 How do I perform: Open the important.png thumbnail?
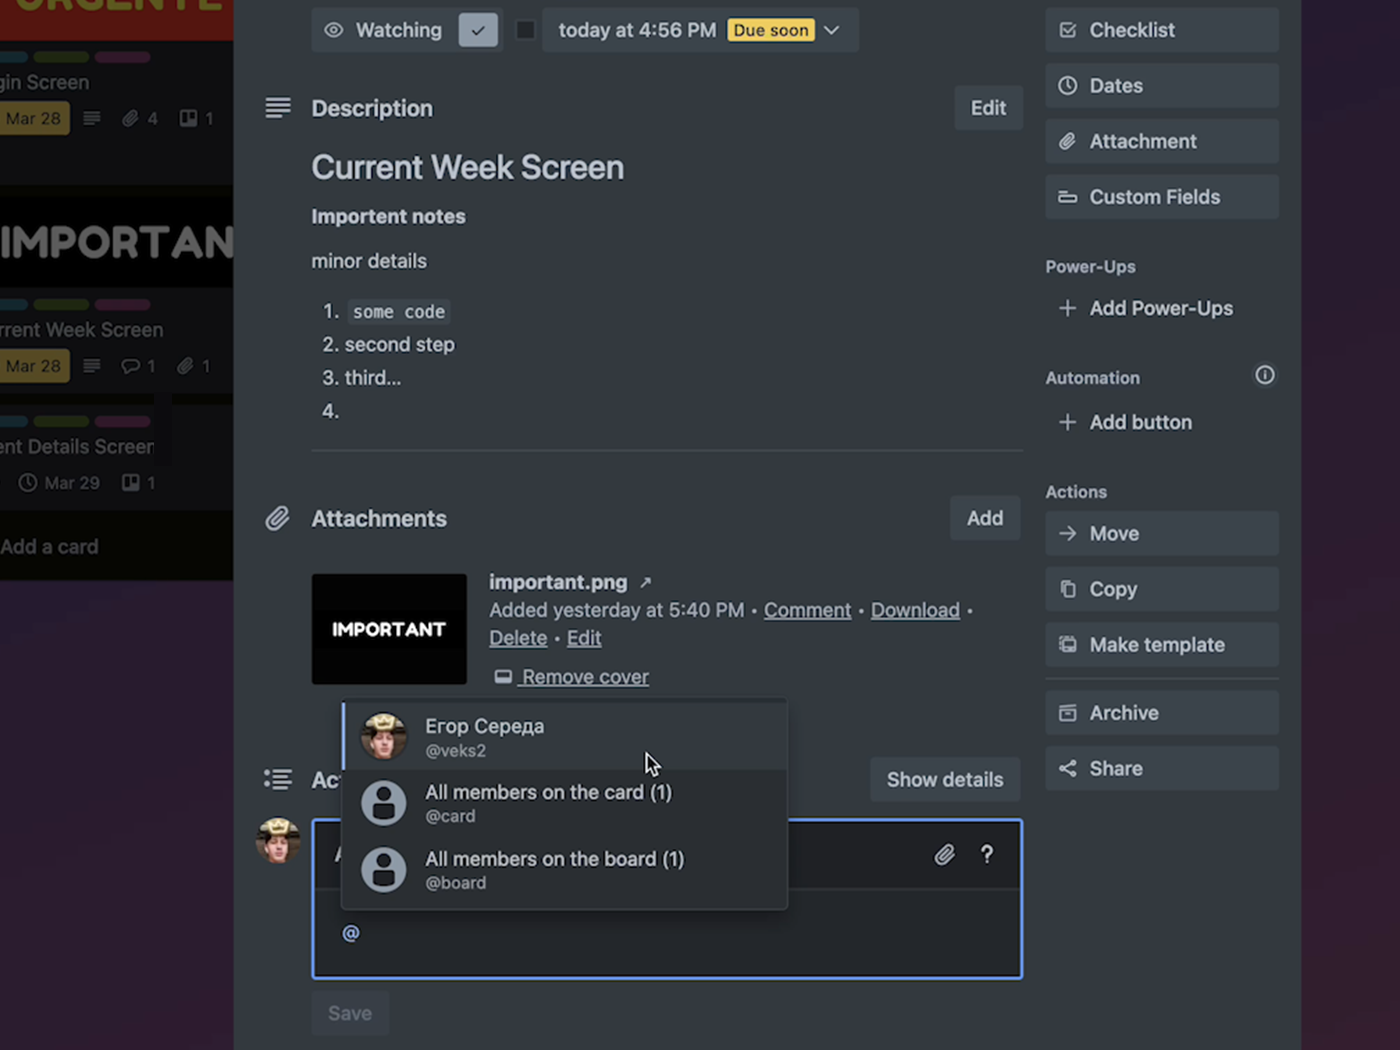(x=389, y=629)
